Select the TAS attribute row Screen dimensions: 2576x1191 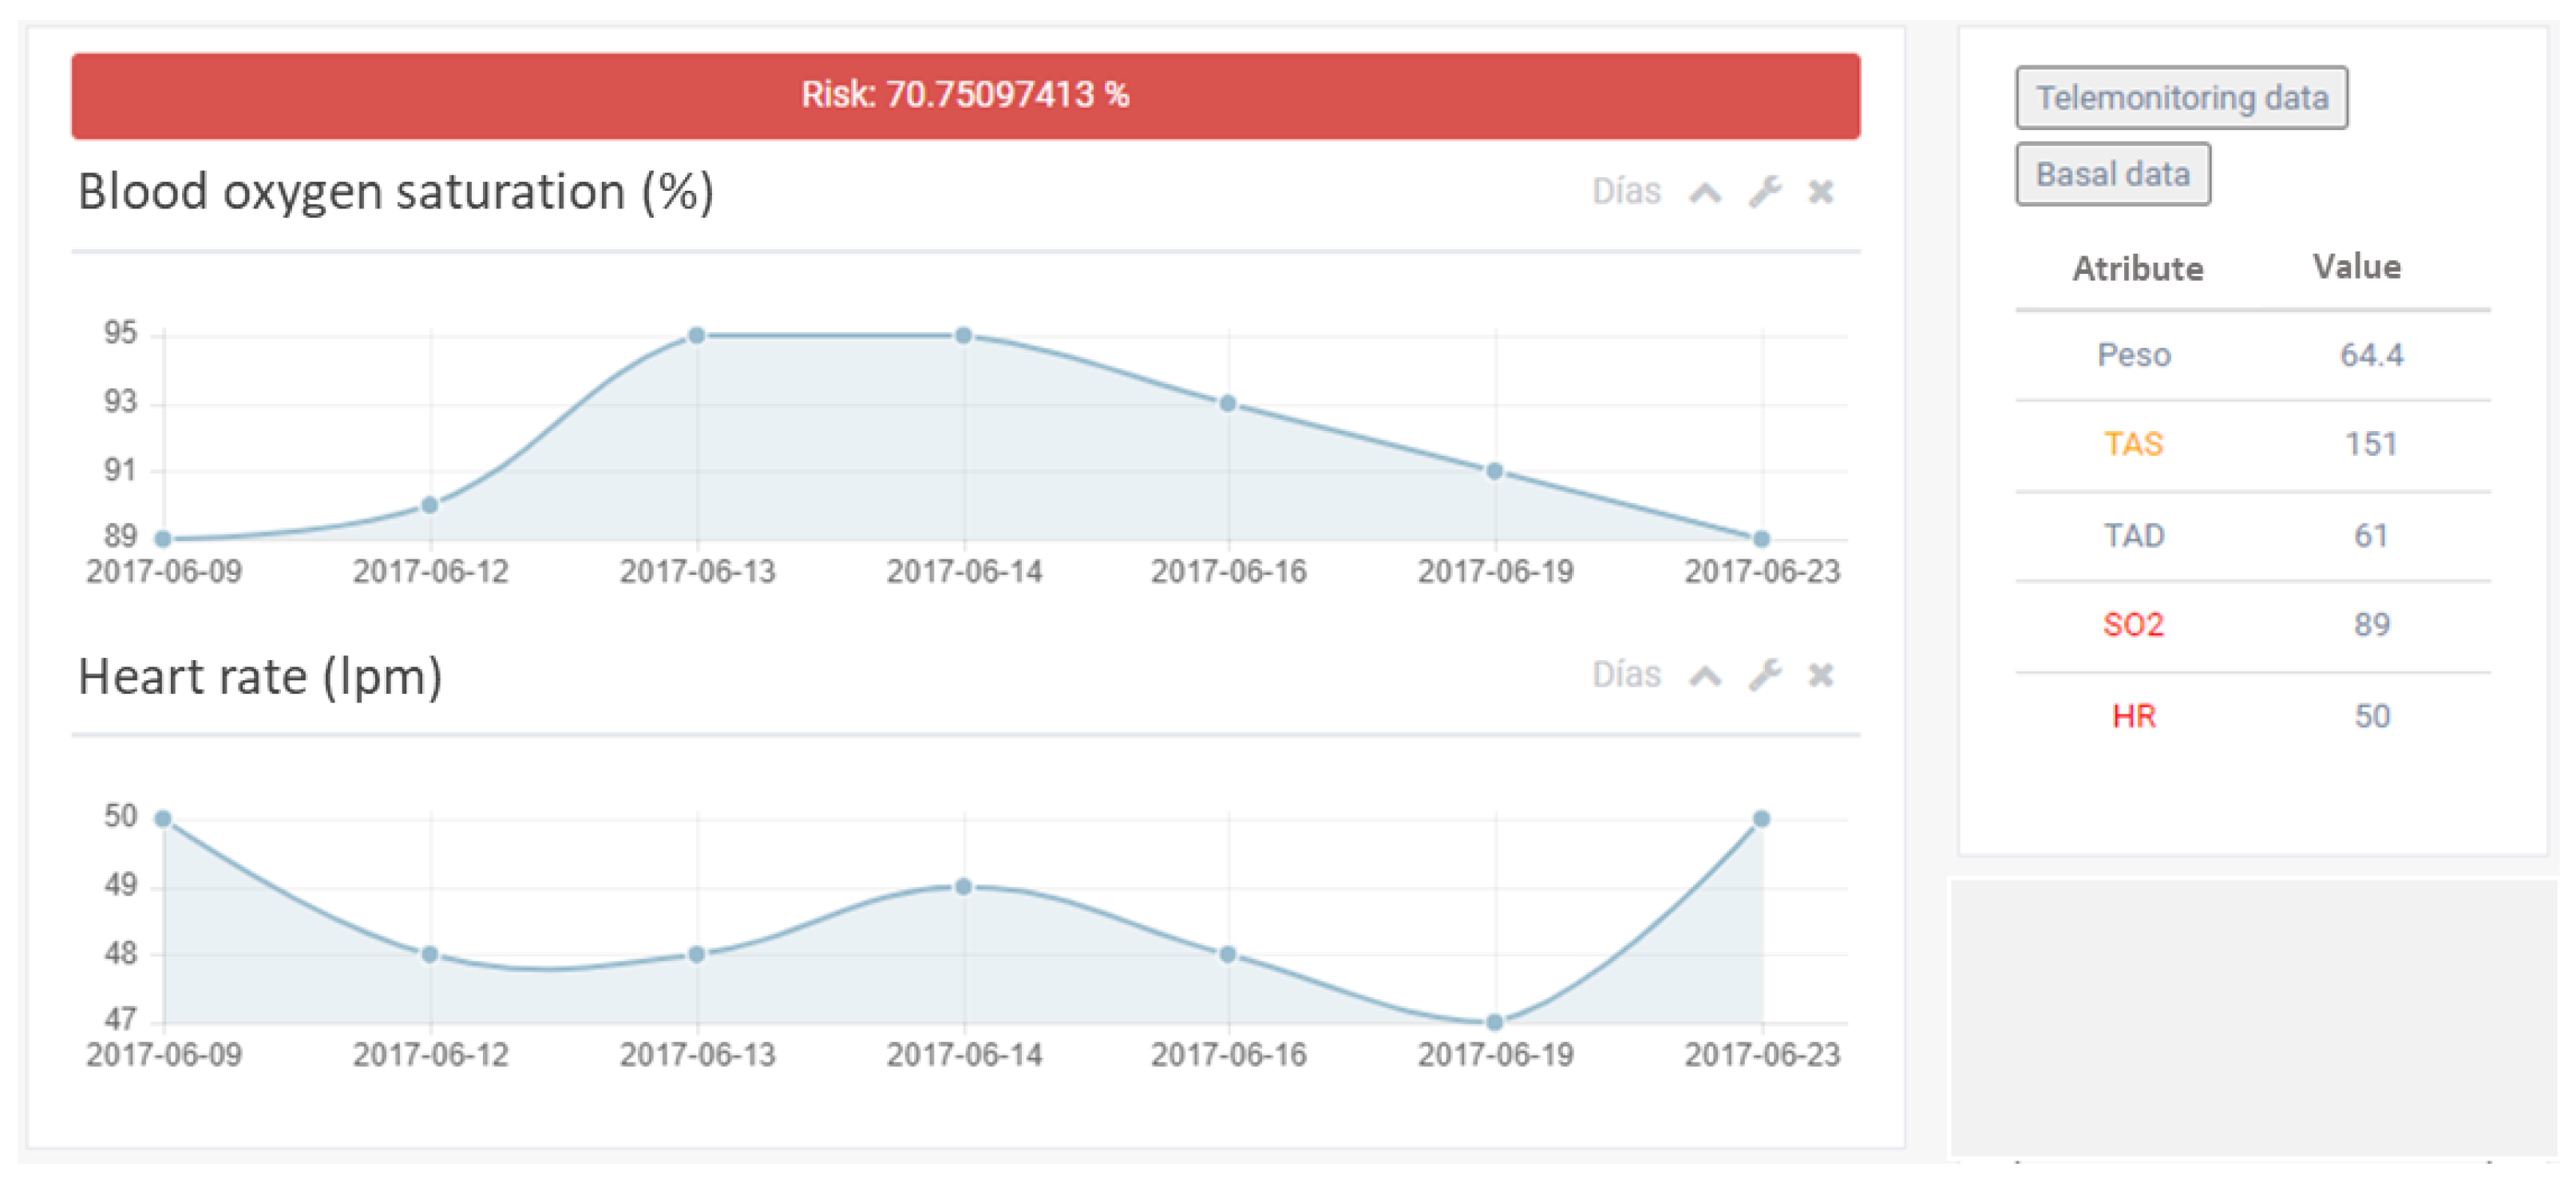click(2133, 444)
